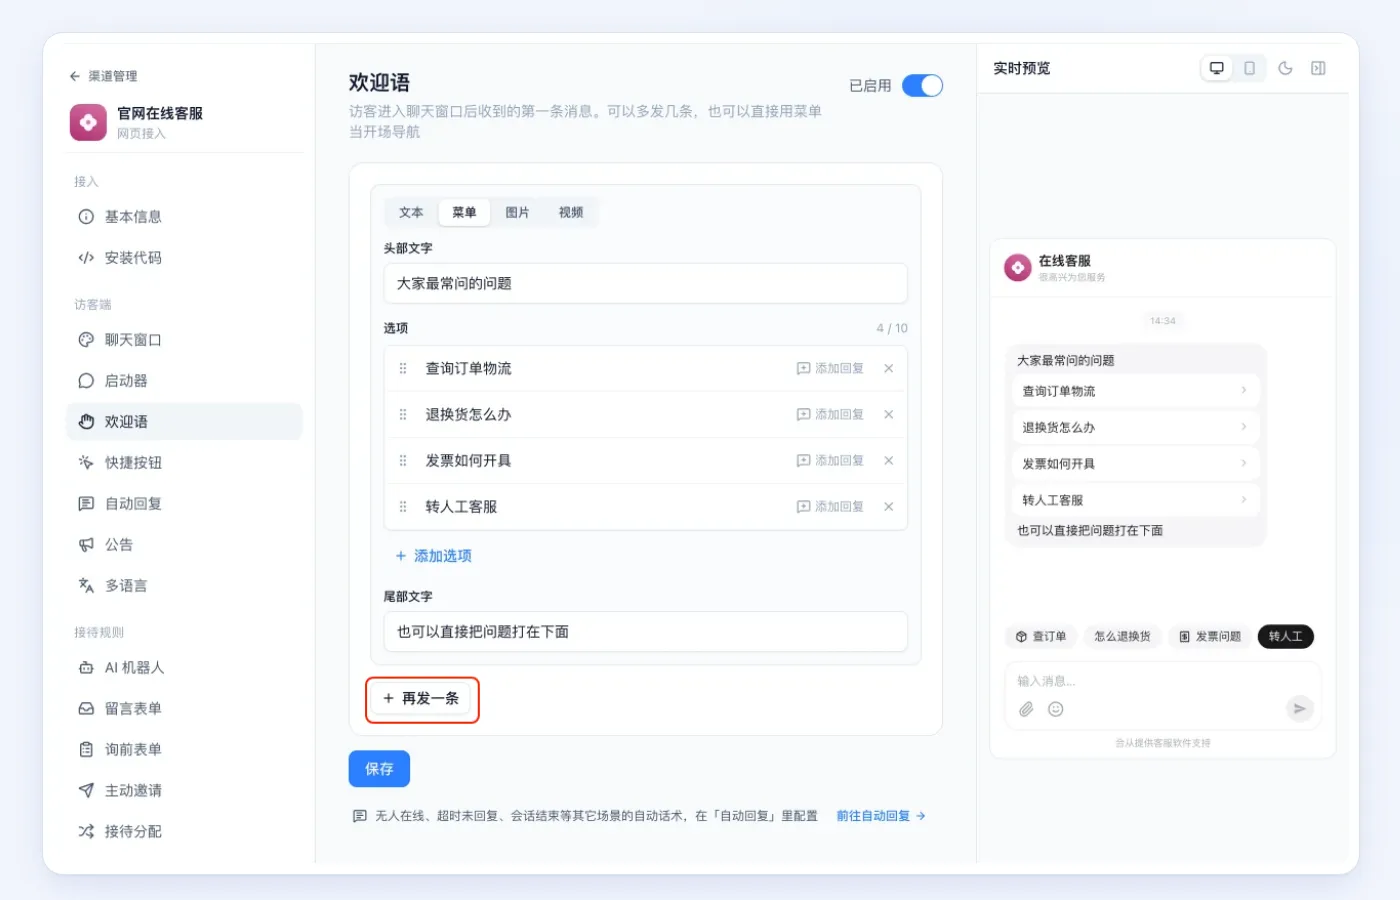Open 基本信息 in the sidebar
1400x900 pixels.
184,217
